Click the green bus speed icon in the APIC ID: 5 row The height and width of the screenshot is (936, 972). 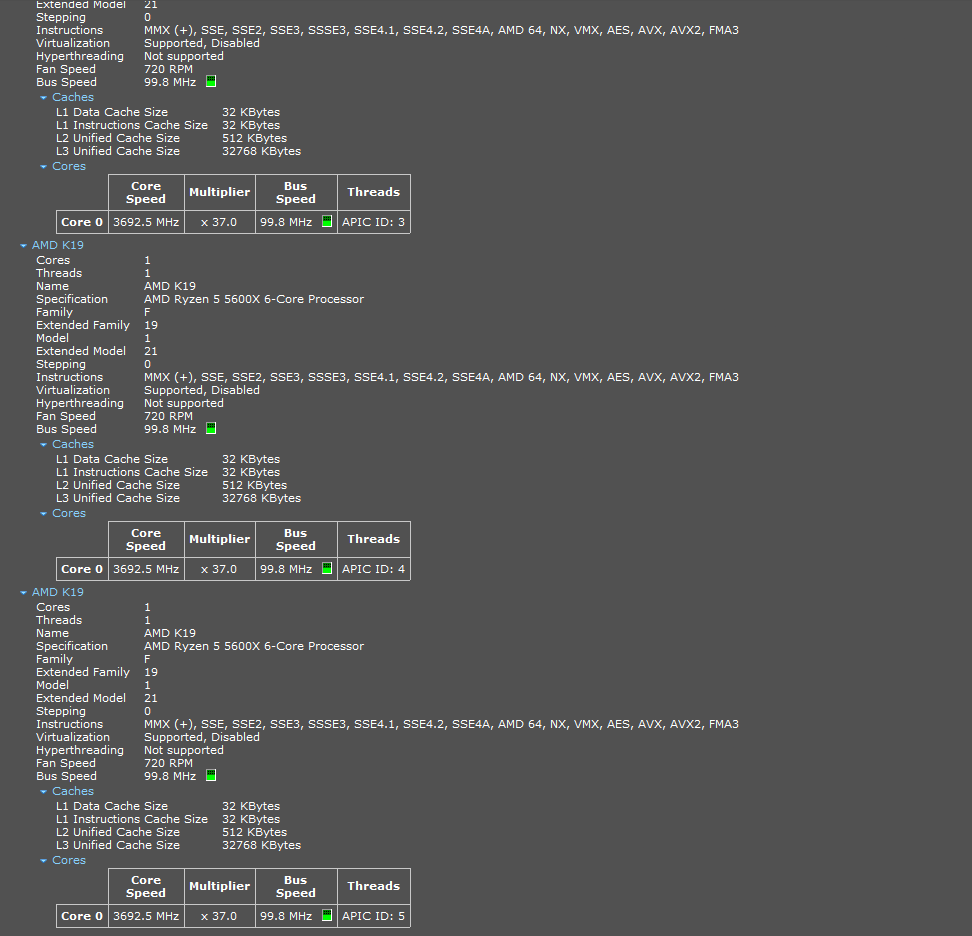[x=327, y=916]
